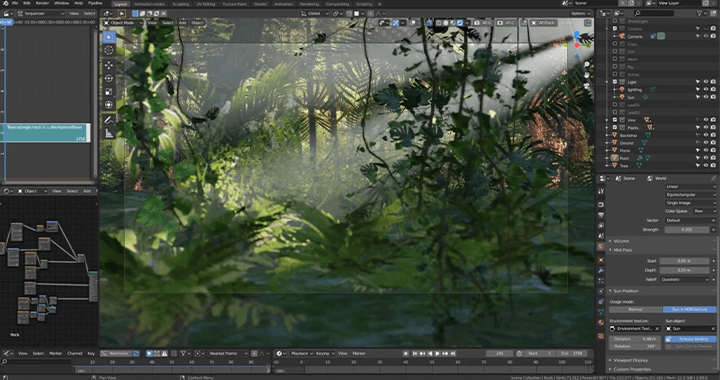The height and width of the screenshot is (380, 720).
Task: Open the World properties tab icon
Action: pyautogui.click(x=601, y=246)
